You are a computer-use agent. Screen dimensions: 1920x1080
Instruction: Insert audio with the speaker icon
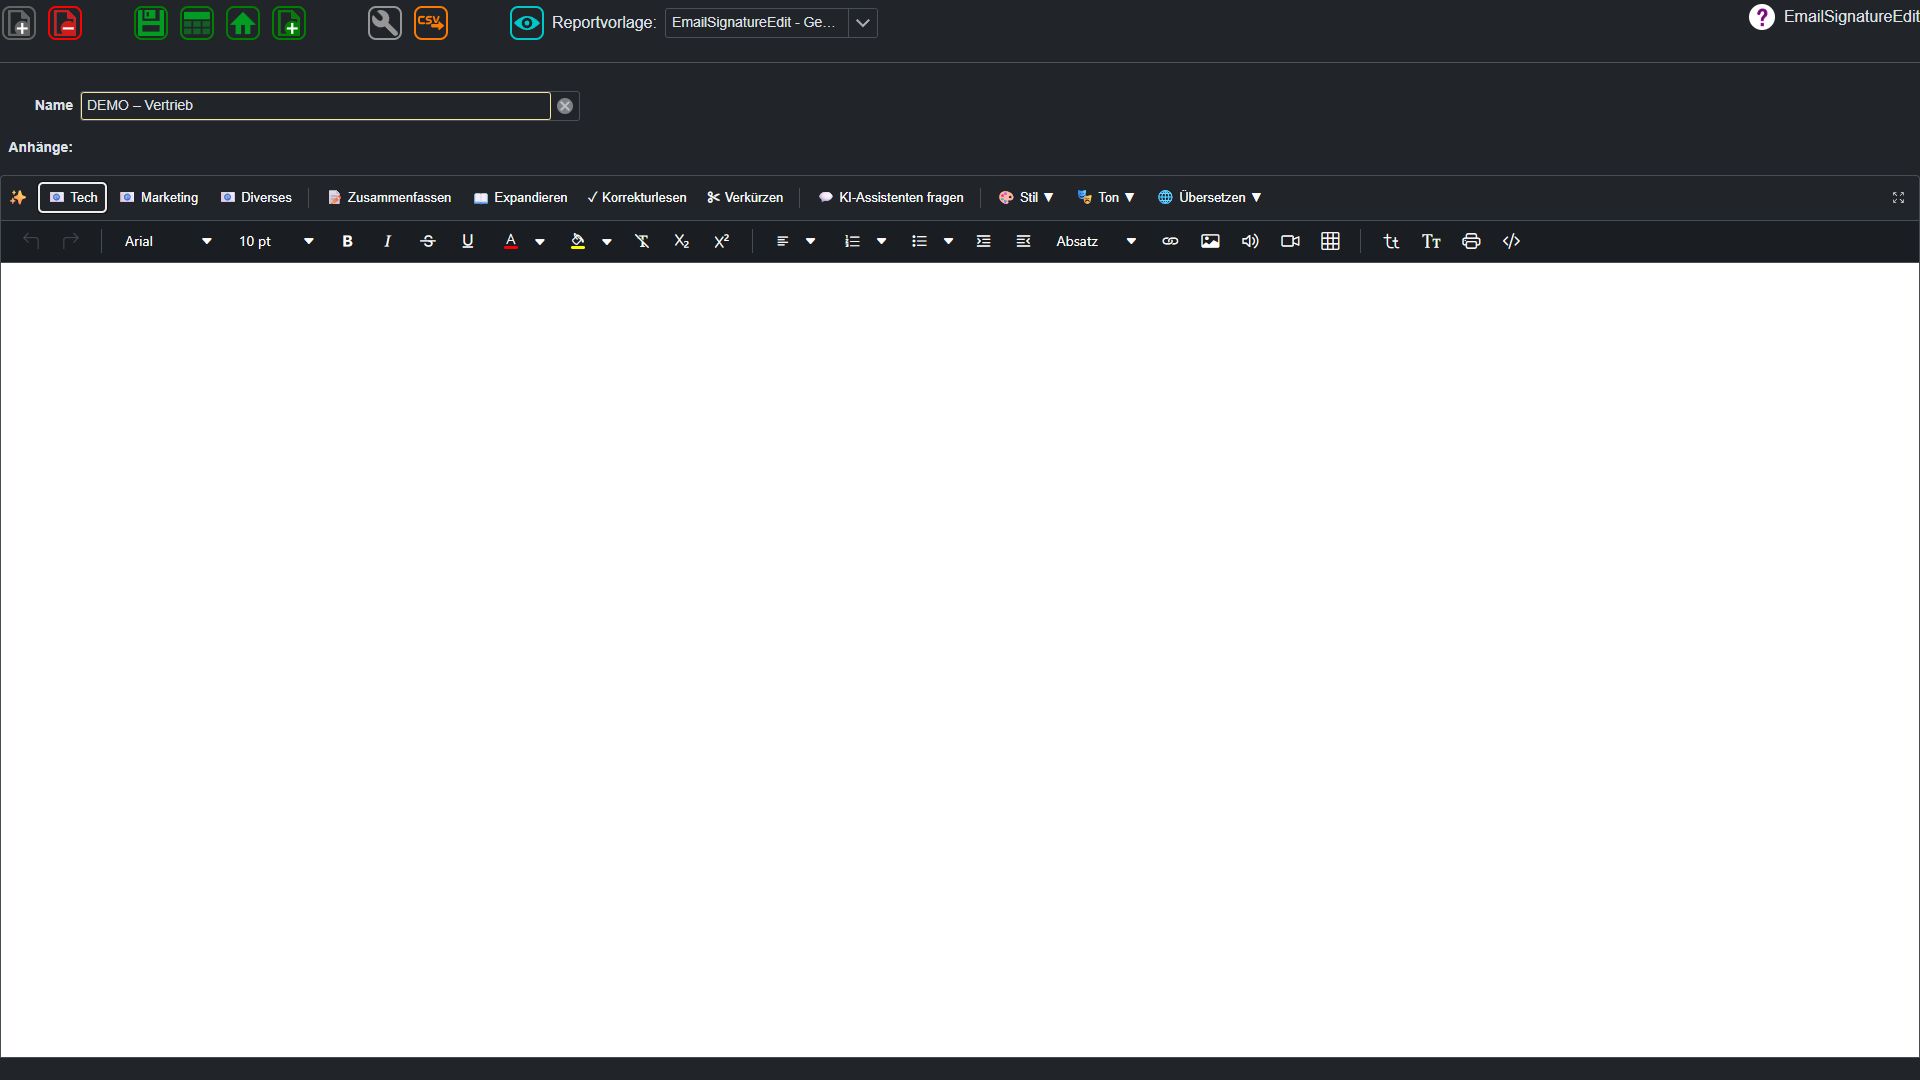1250,241
